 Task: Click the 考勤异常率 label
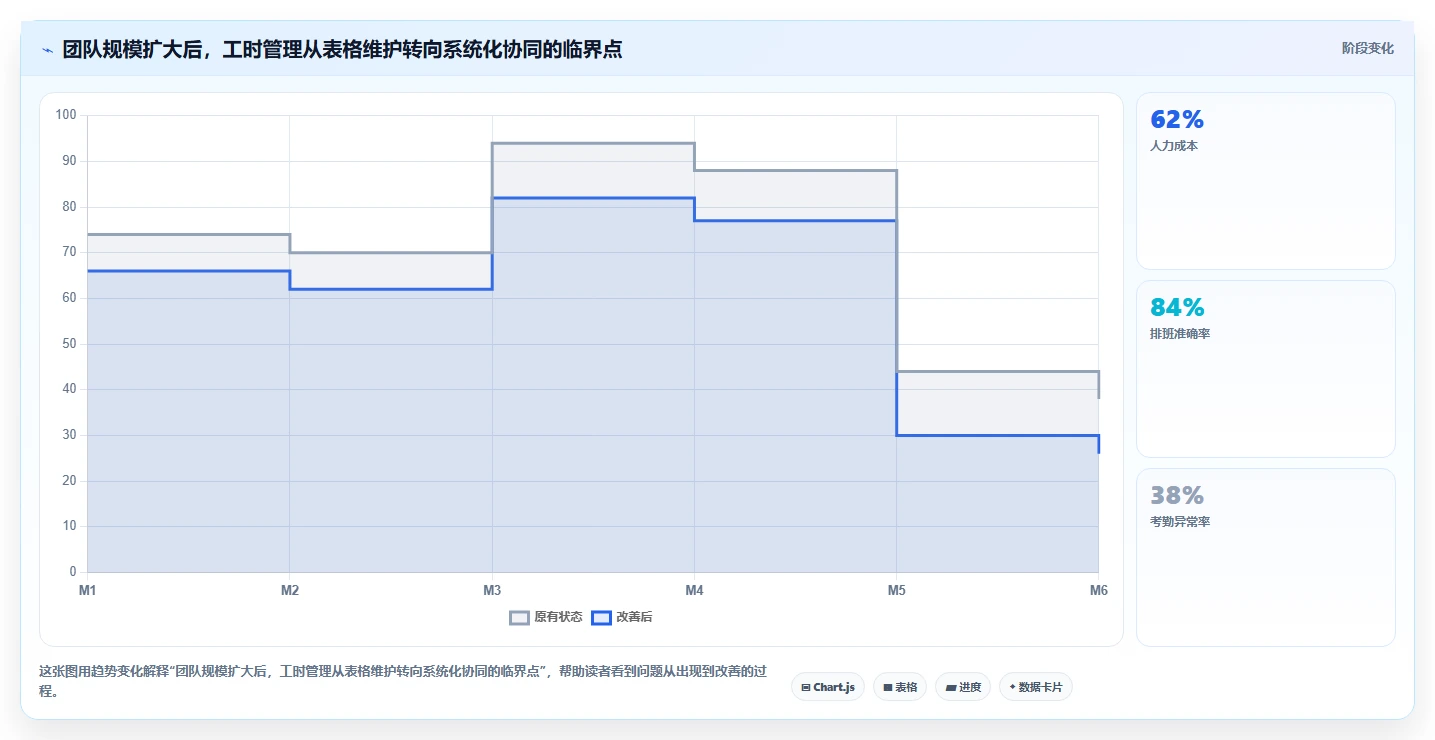[1180, 522]
